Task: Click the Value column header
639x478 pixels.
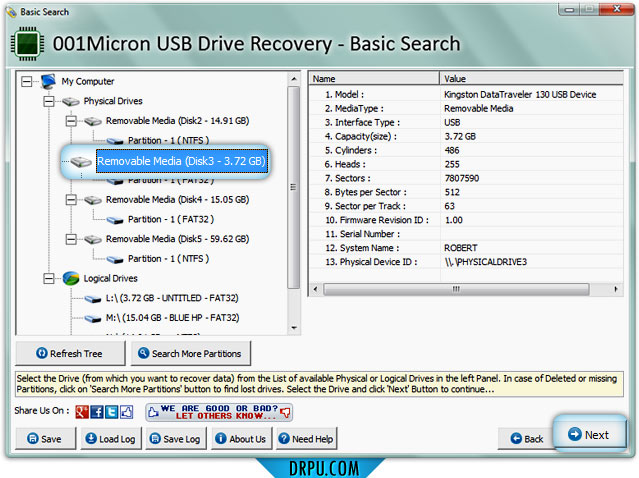Action: coord(531,79)
